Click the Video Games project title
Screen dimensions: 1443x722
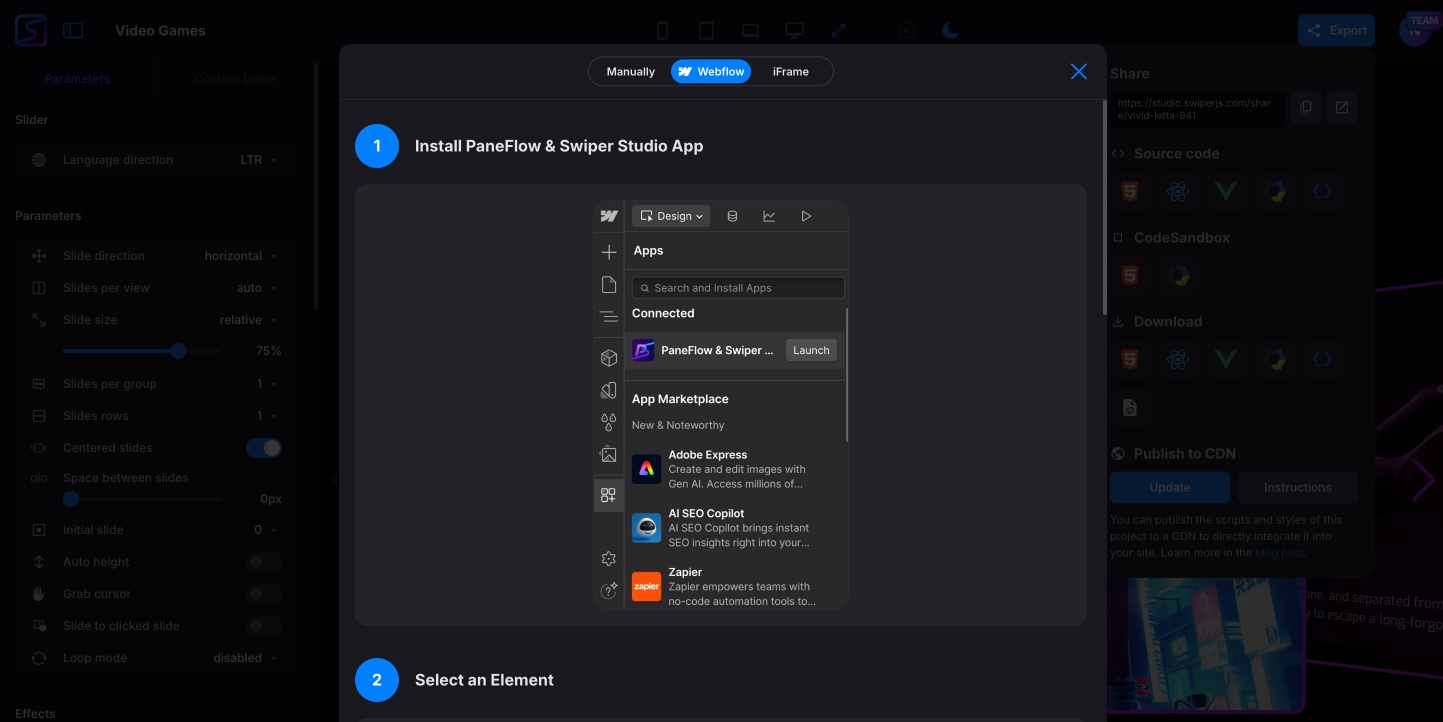point(160,30)
